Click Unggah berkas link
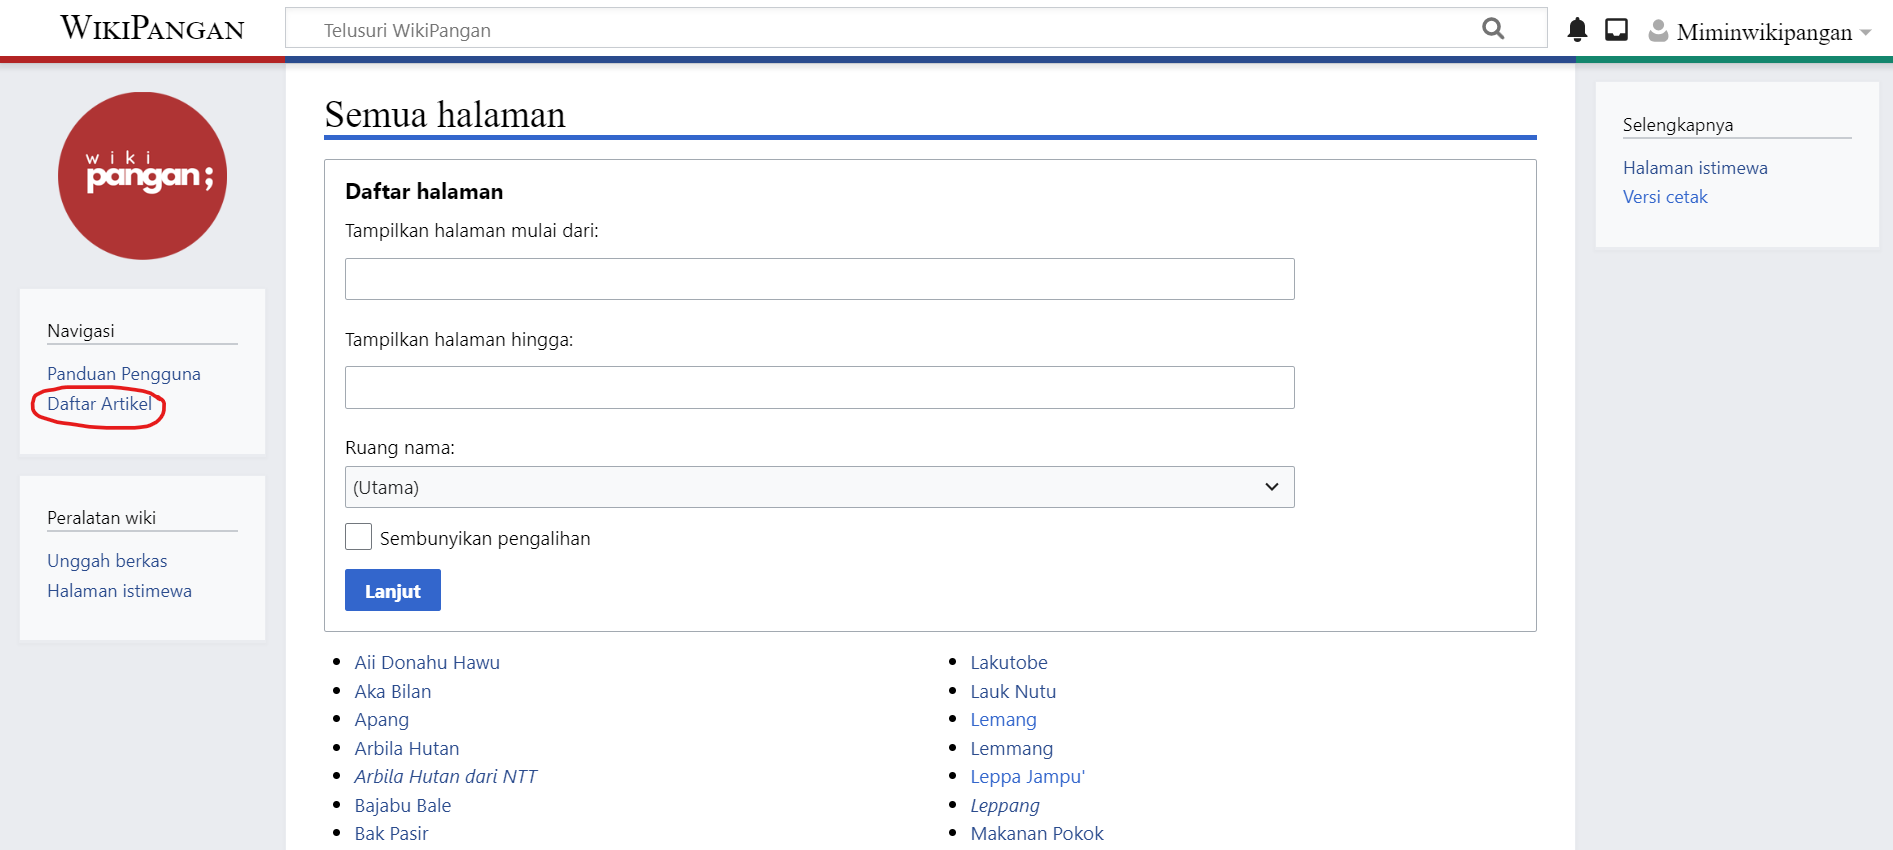Image resolution: width=1893 pixels, height=850 pixels. click(107, 561)
